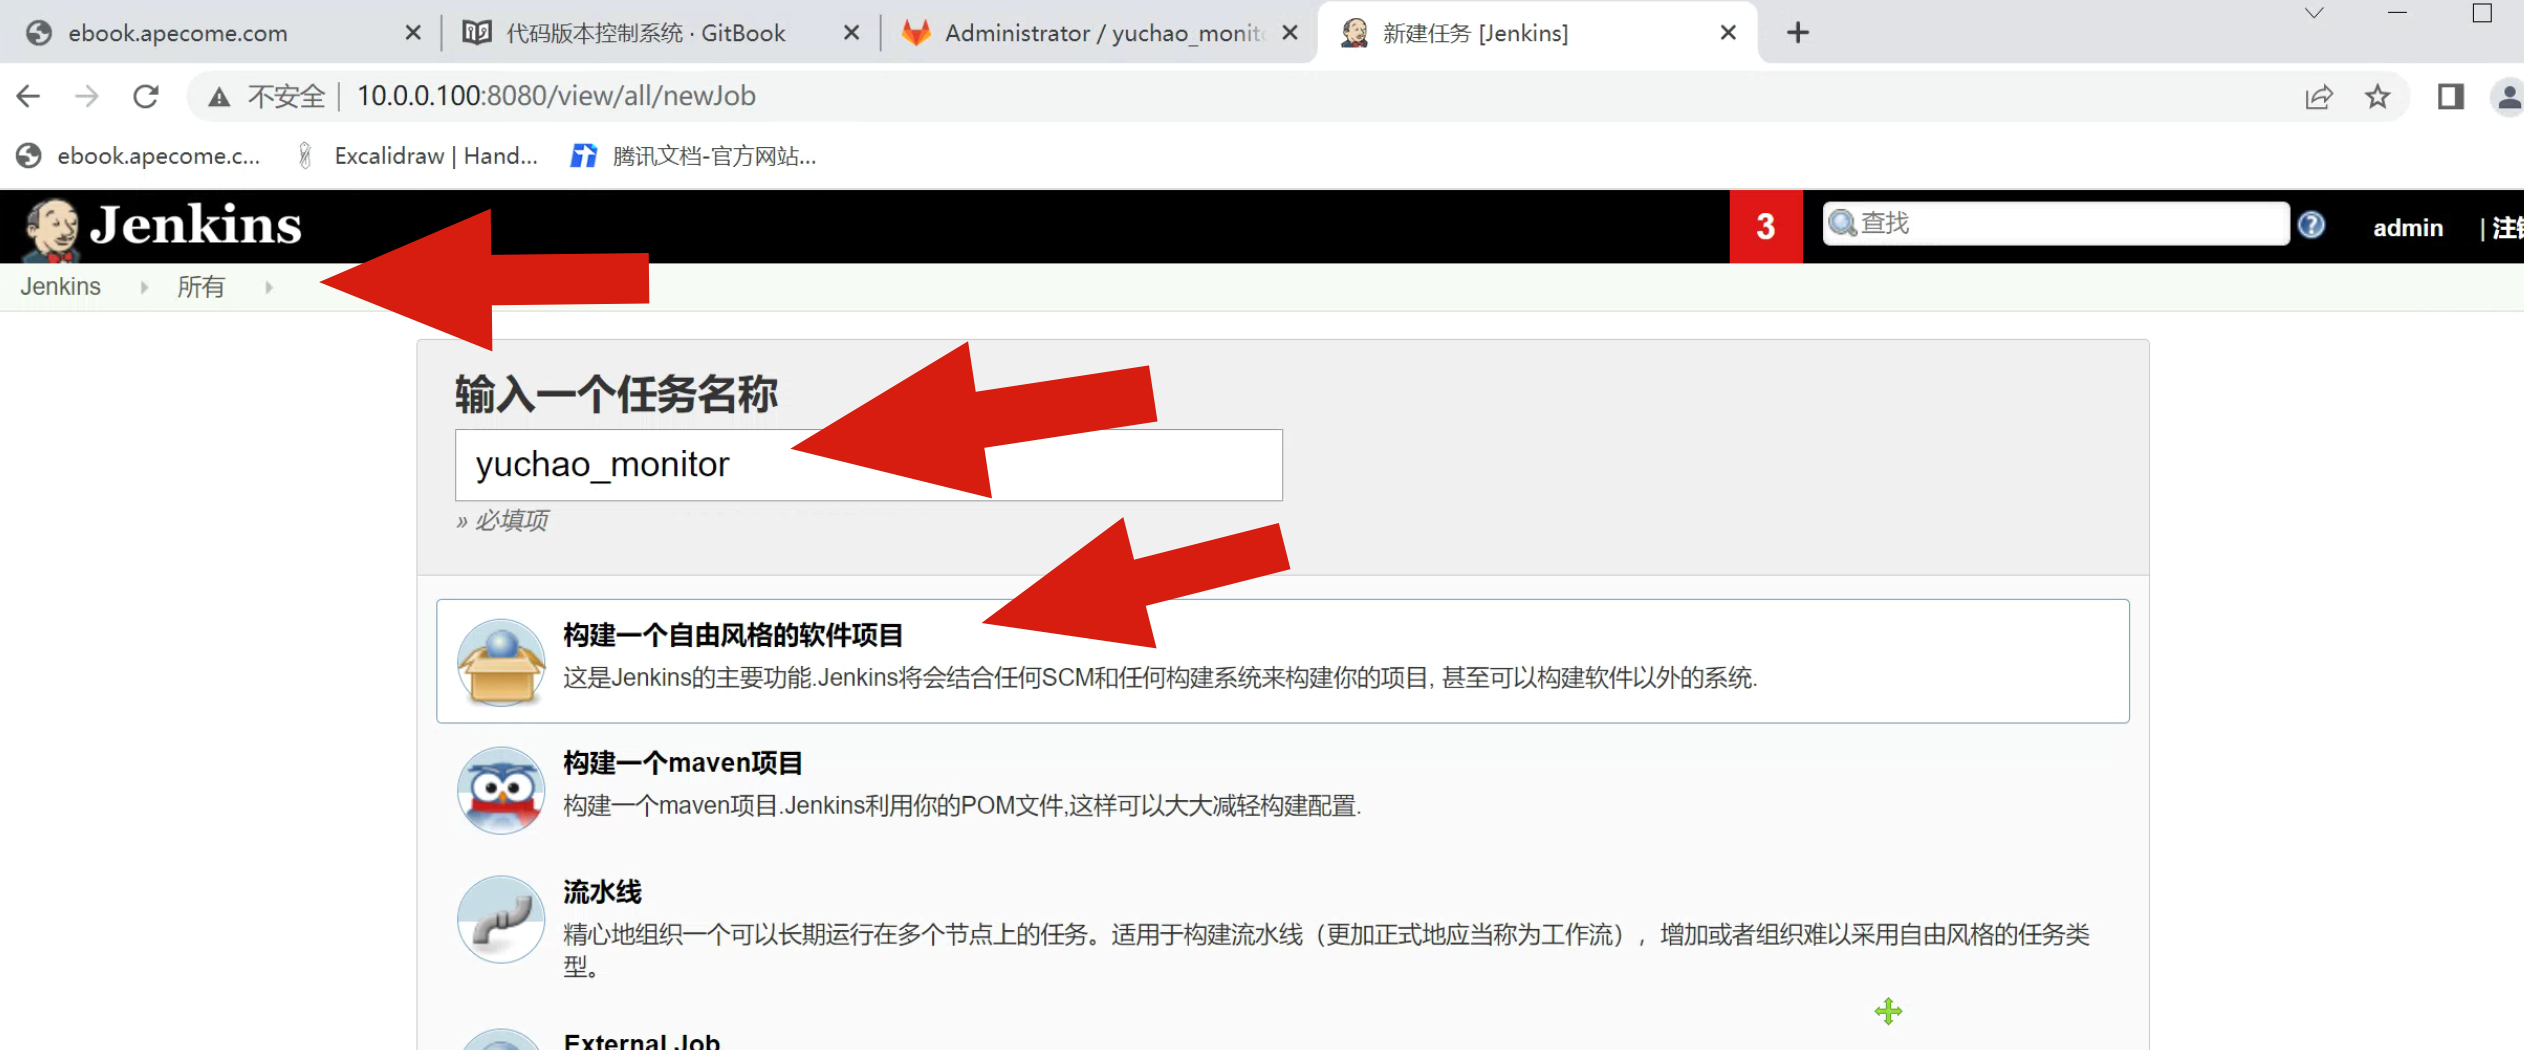
Task: Open new browser tab with plus button
Action: click(x=1797, y=33)
